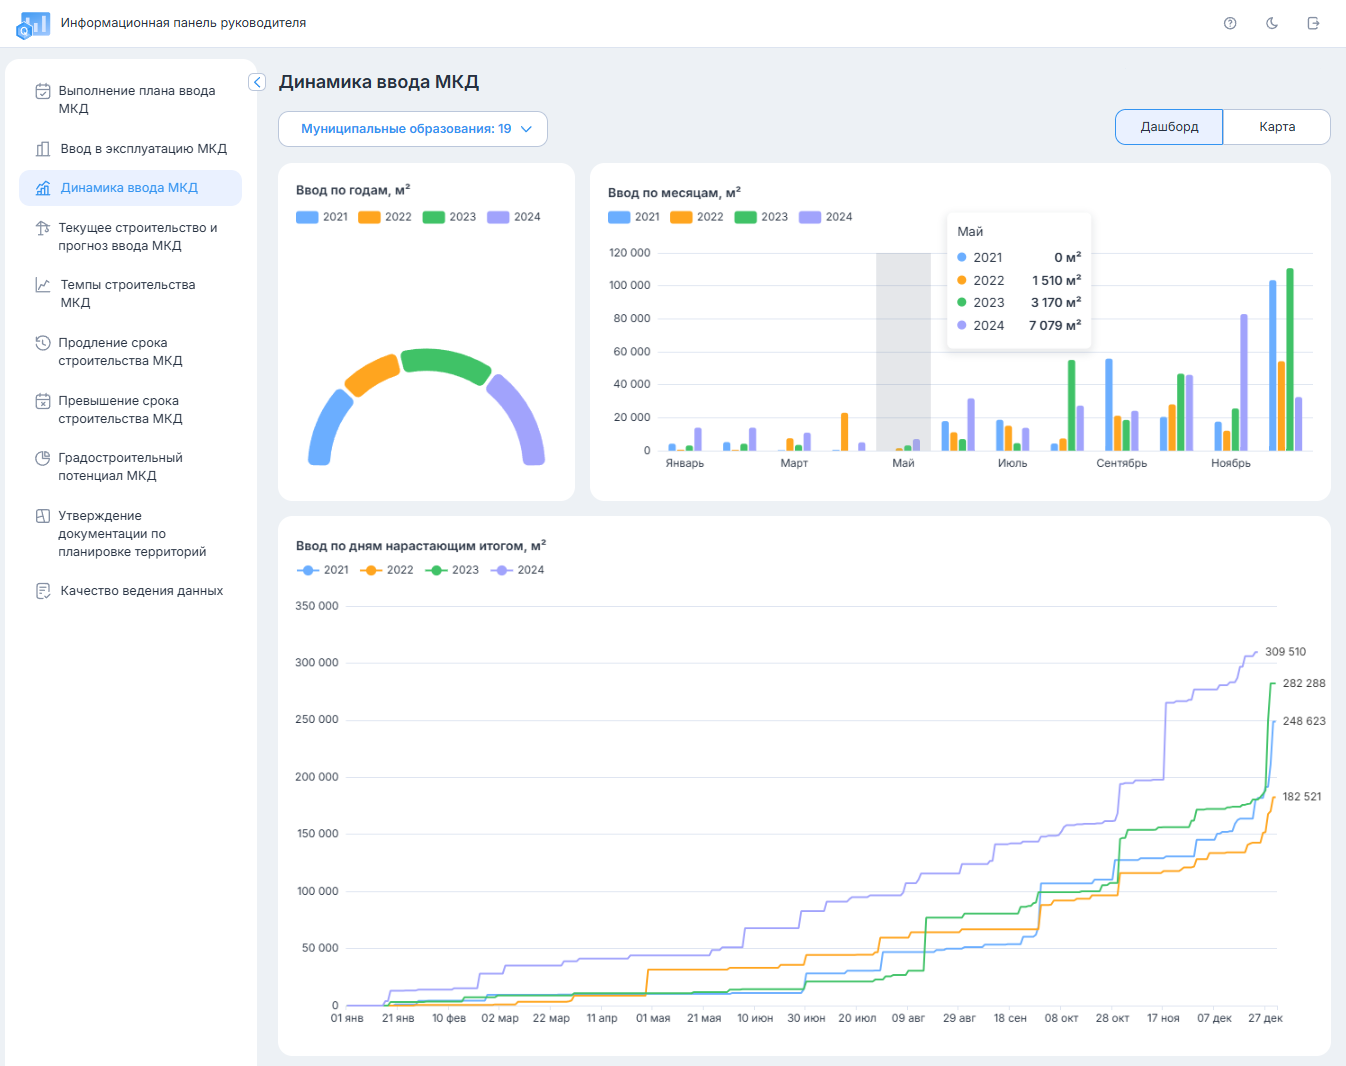The image size is (1346, 1066).
Task: Toggle dark mode moon icon
Action: pos(1272,23)
